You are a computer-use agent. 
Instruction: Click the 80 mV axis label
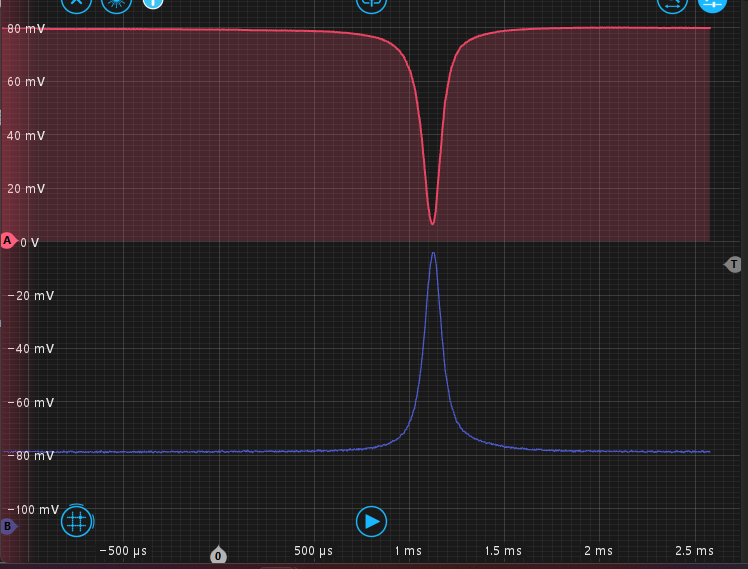coord(26,29)
